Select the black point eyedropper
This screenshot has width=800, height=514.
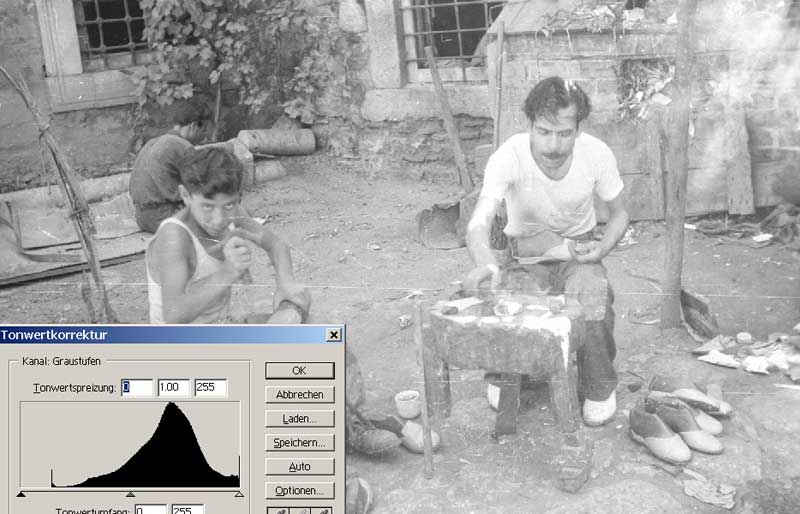point(278,510)
